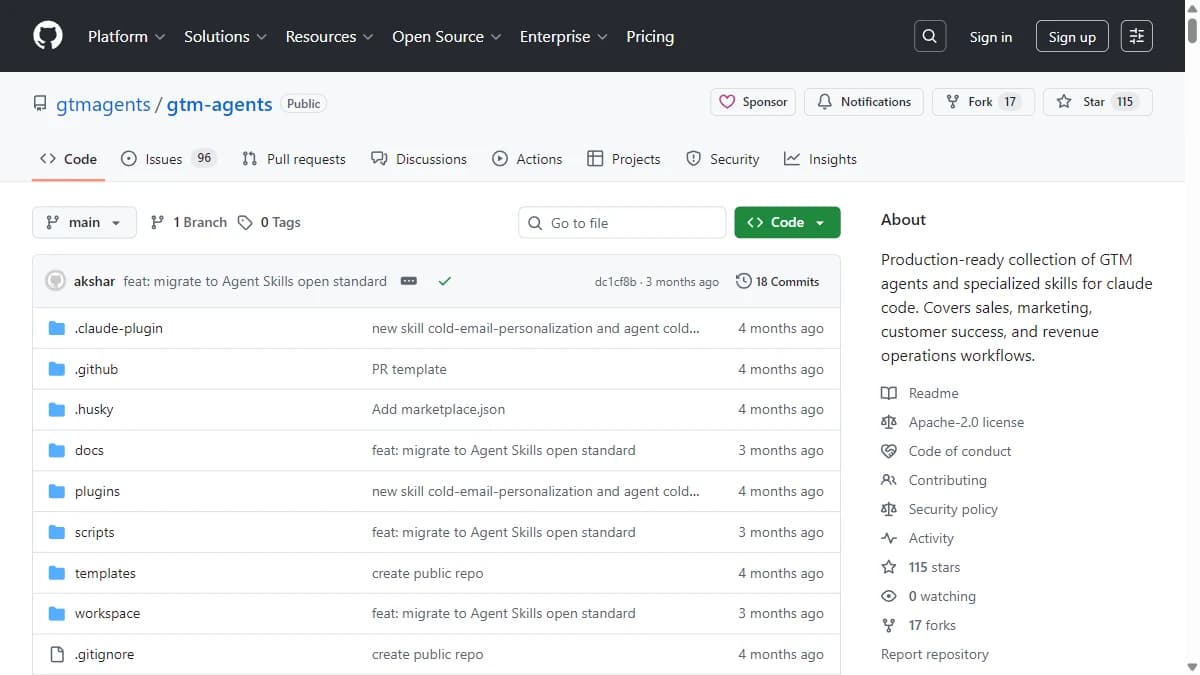Click the GitHub logo icon

click(48, 36)
